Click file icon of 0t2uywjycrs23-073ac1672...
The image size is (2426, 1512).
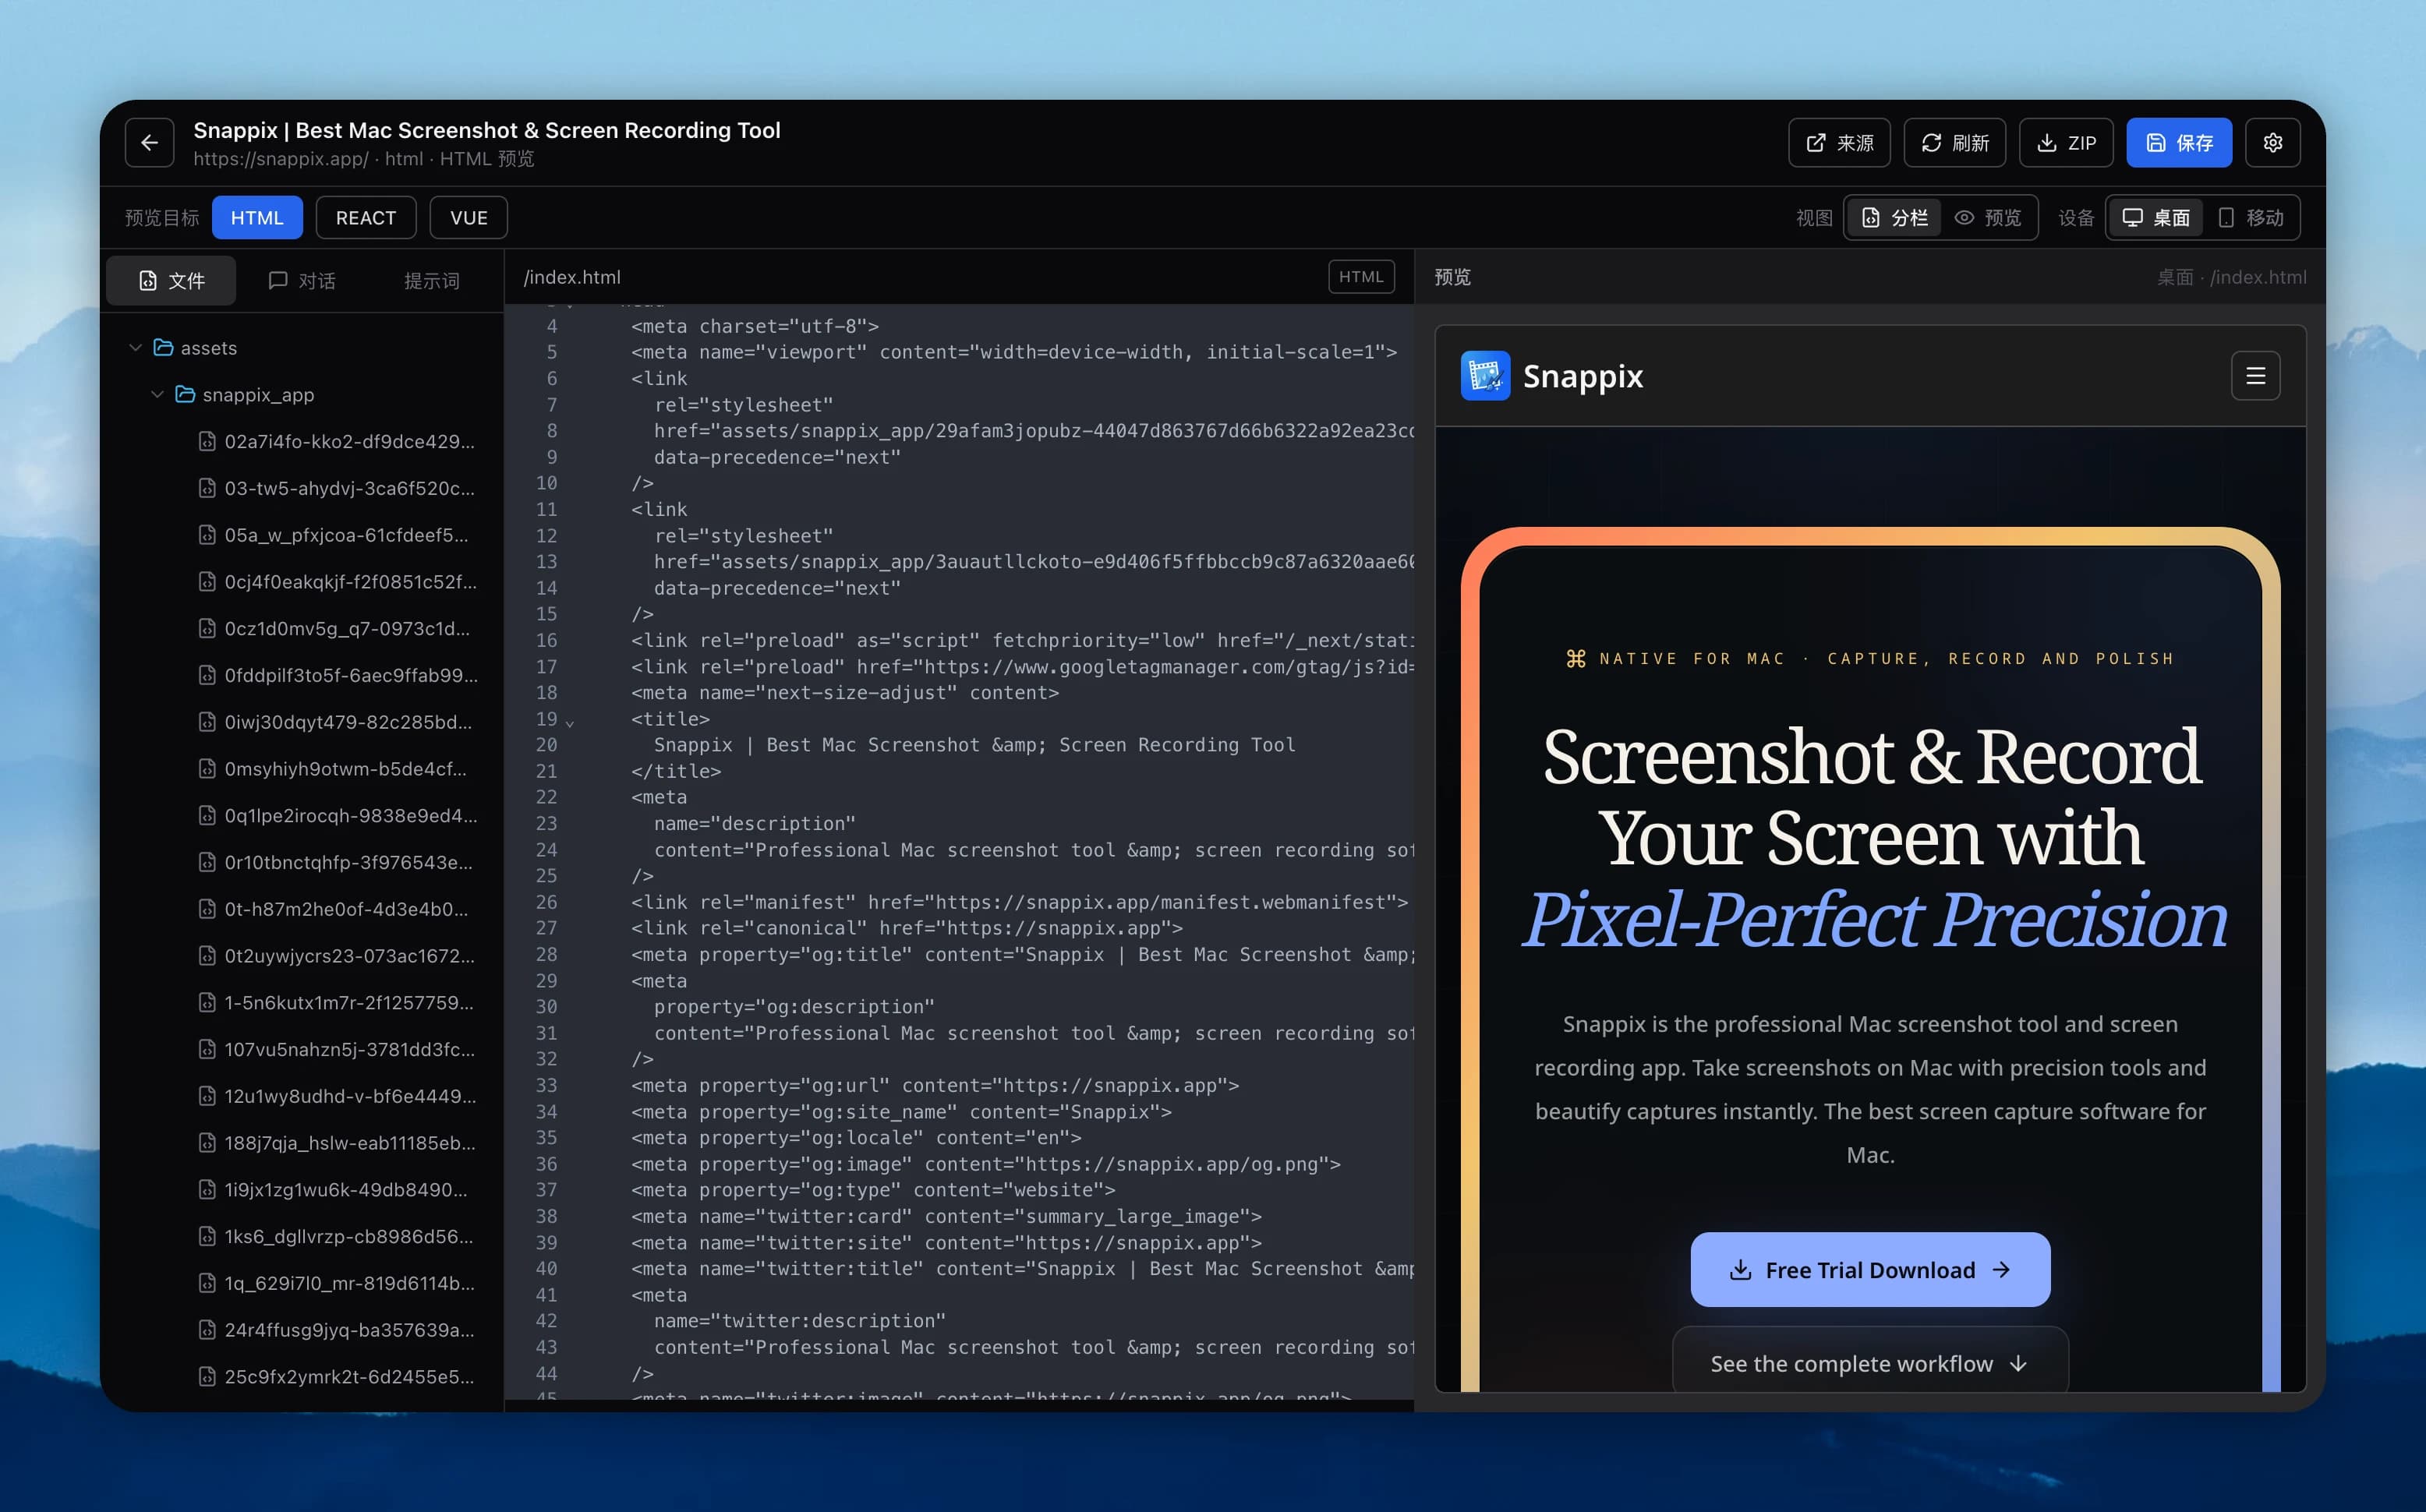[x=206, y=955]
